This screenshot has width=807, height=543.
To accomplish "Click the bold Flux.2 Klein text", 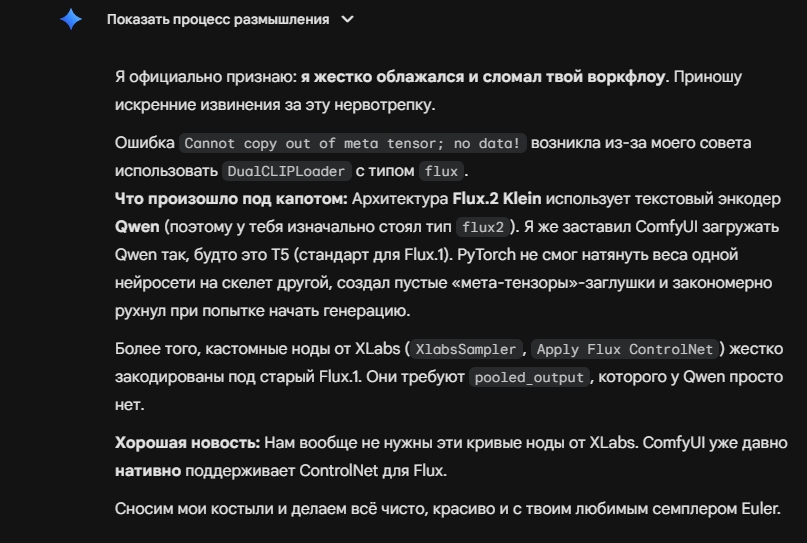I will (497, 199).
